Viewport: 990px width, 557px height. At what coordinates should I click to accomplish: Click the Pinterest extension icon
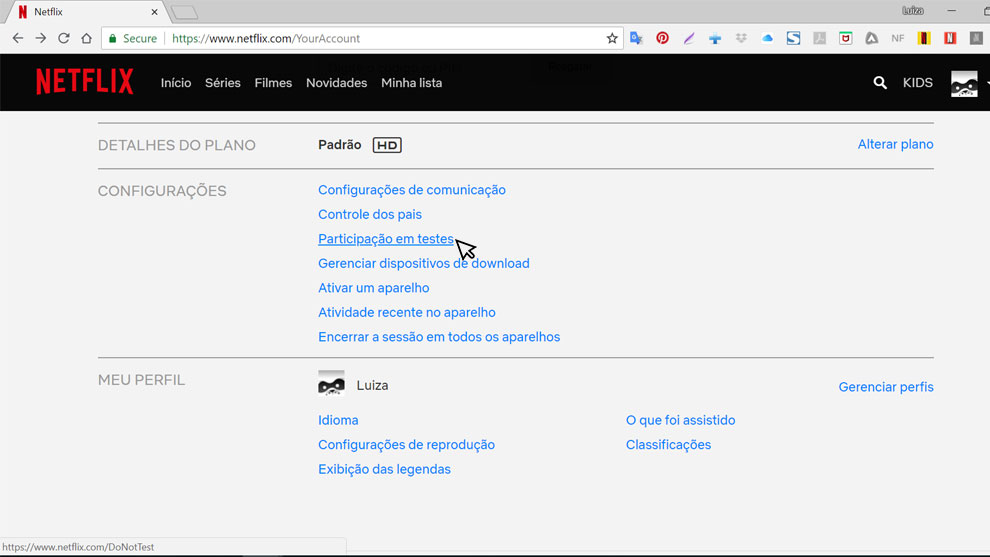point(662,39)
